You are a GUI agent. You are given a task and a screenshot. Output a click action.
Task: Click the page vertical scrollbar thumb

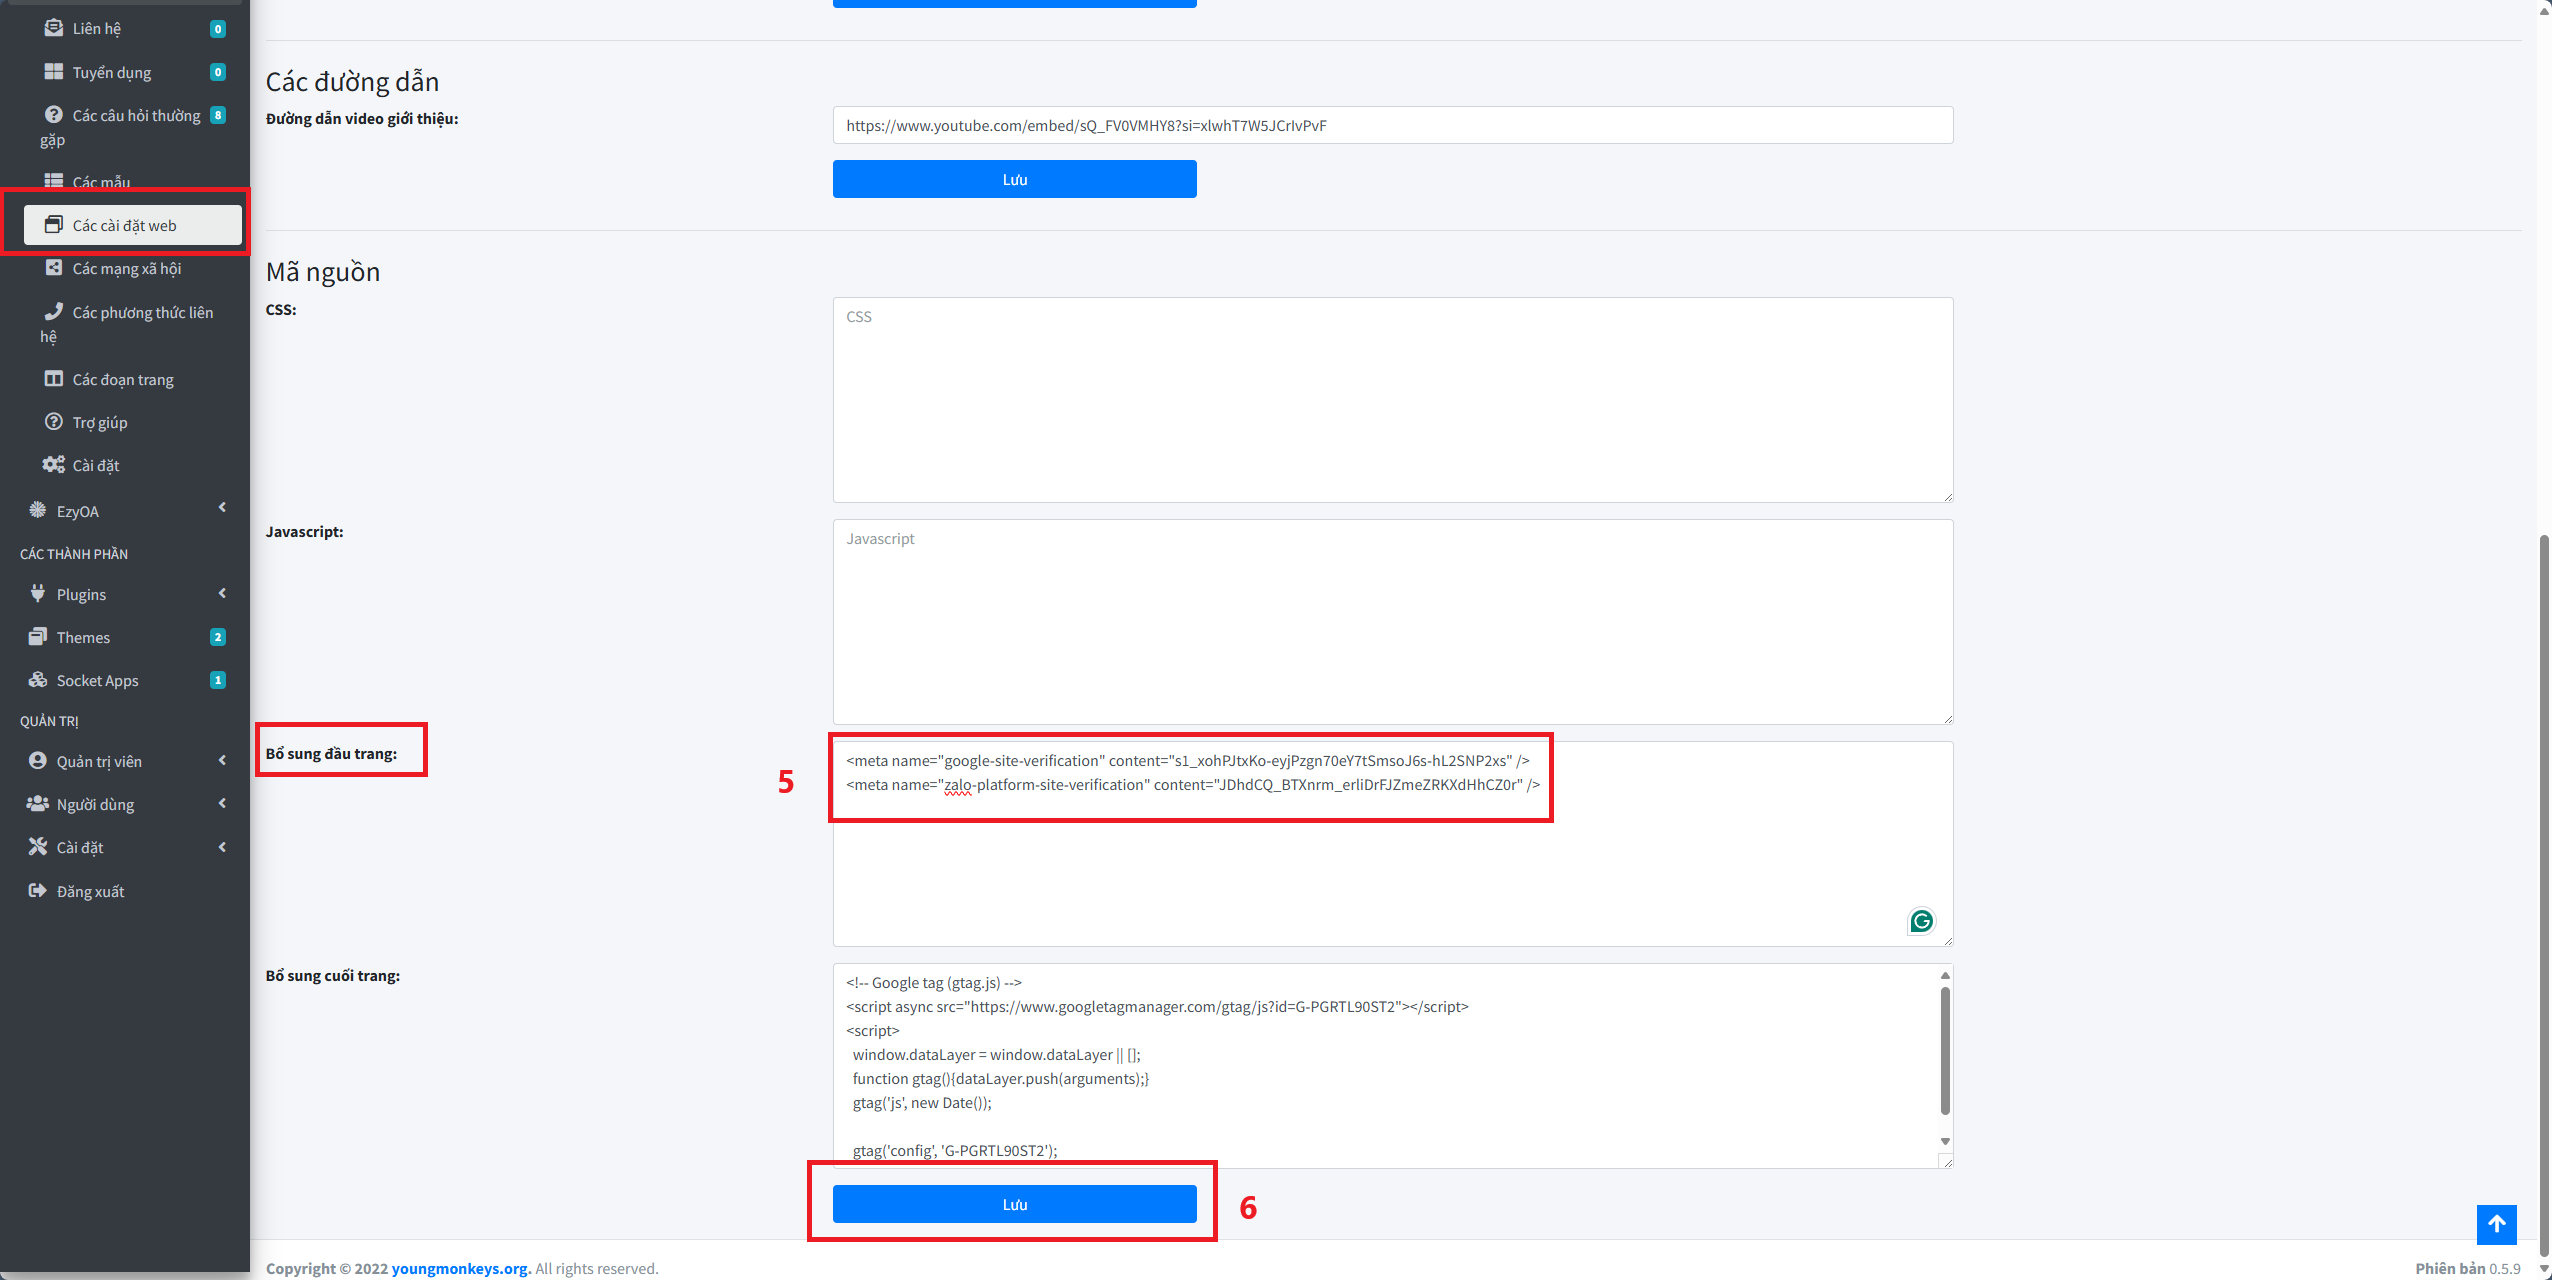[2544, 895]
